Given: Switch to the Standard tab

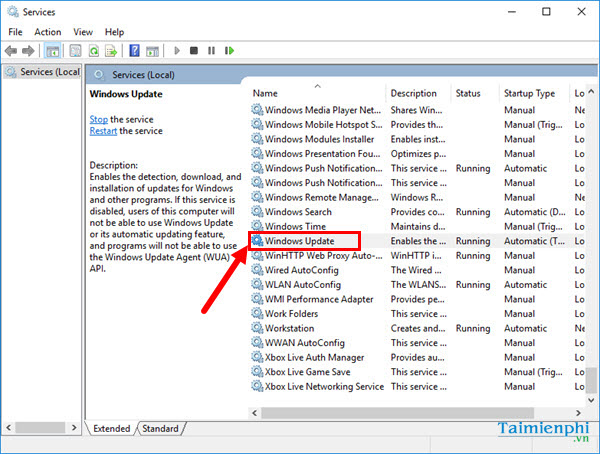Looking at the screenshot, I should pos(160,428).
